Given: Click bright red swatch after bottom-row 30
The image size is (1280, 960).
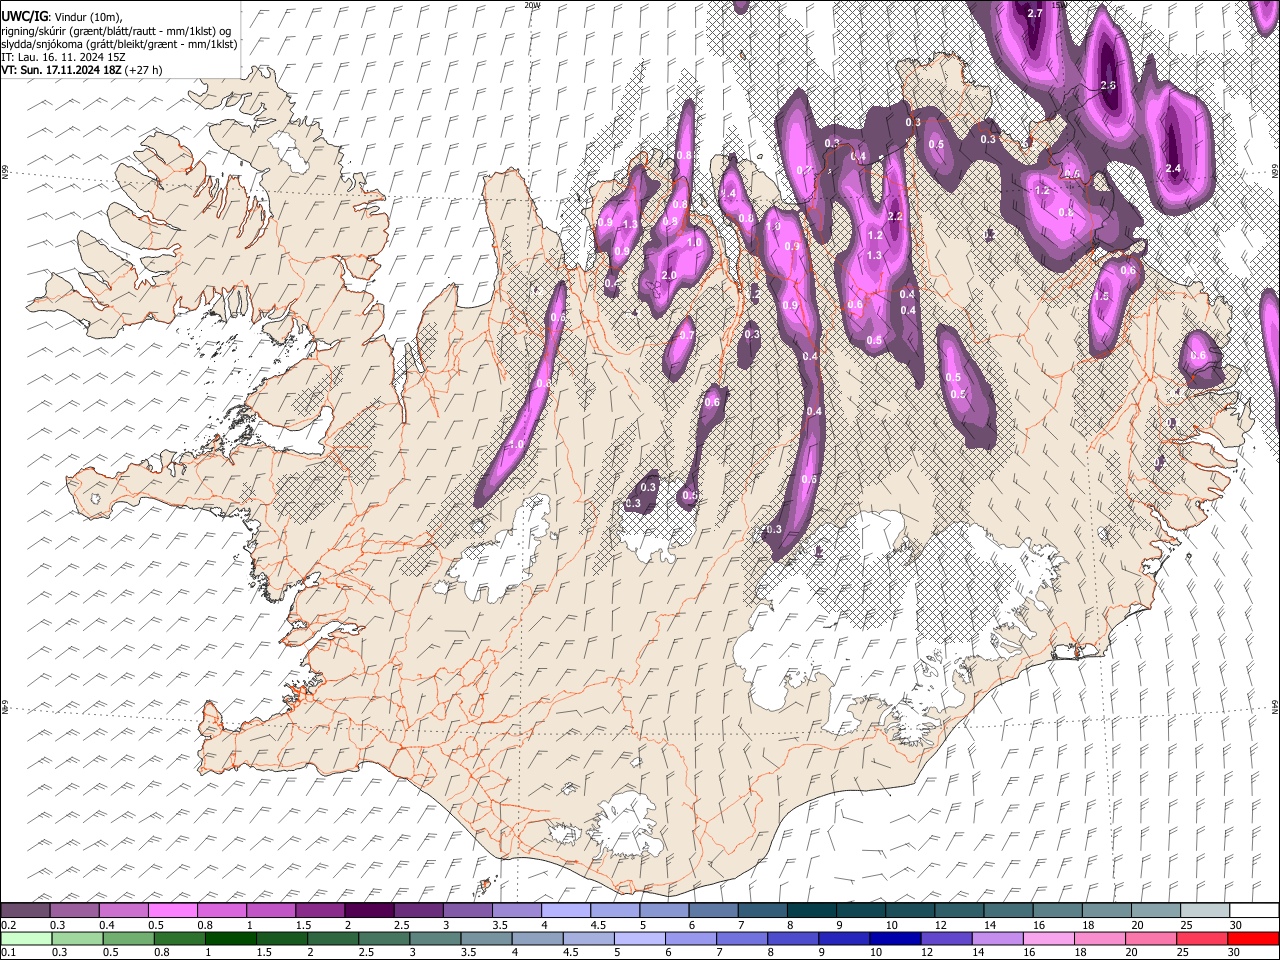Looking at the screenshot, I should [1252, 938].
